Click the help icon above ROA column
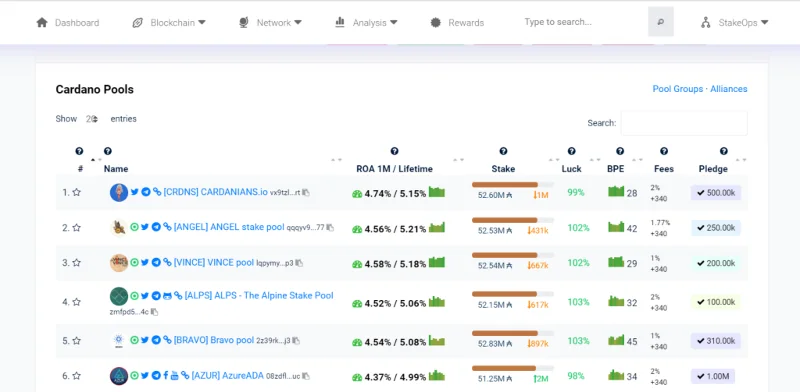The height and width of the screenshot is (392, 800). [394, 151]
